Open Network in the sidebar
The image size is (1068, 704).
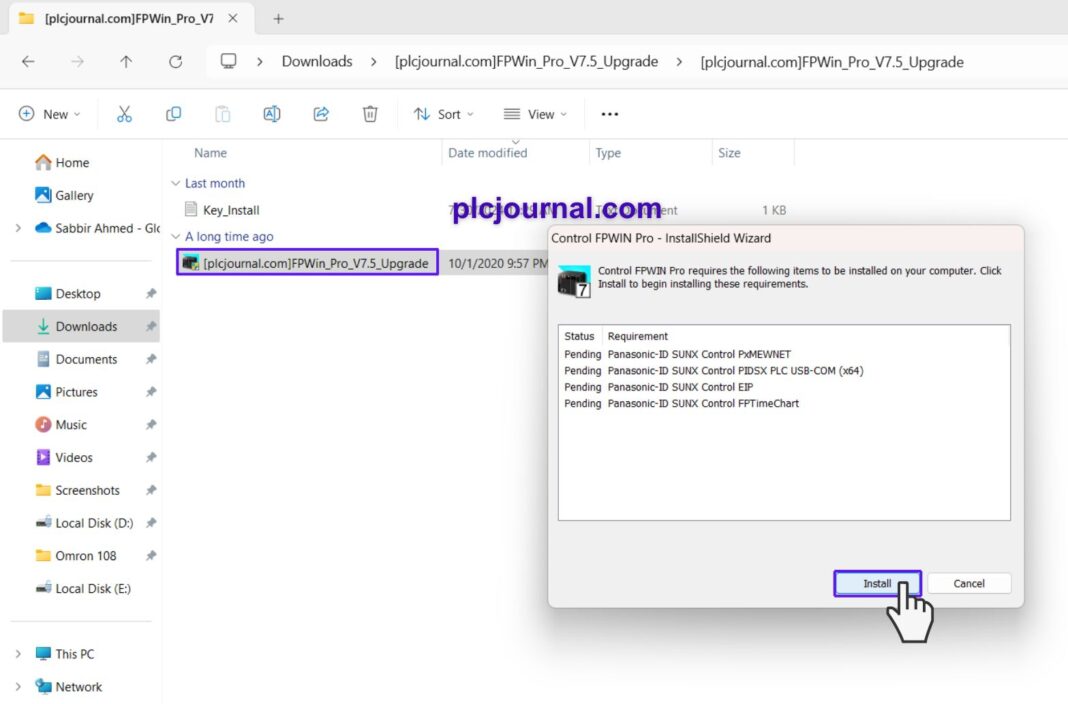[78, 686]
